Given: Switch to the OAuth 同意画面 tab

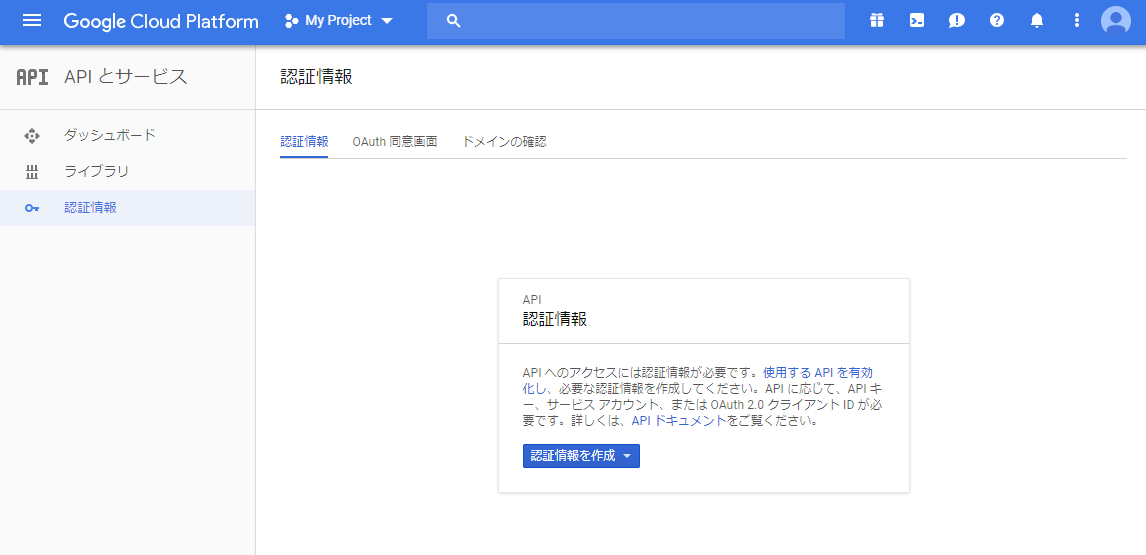Looking at the screenshot, I should tap(395, 142).
